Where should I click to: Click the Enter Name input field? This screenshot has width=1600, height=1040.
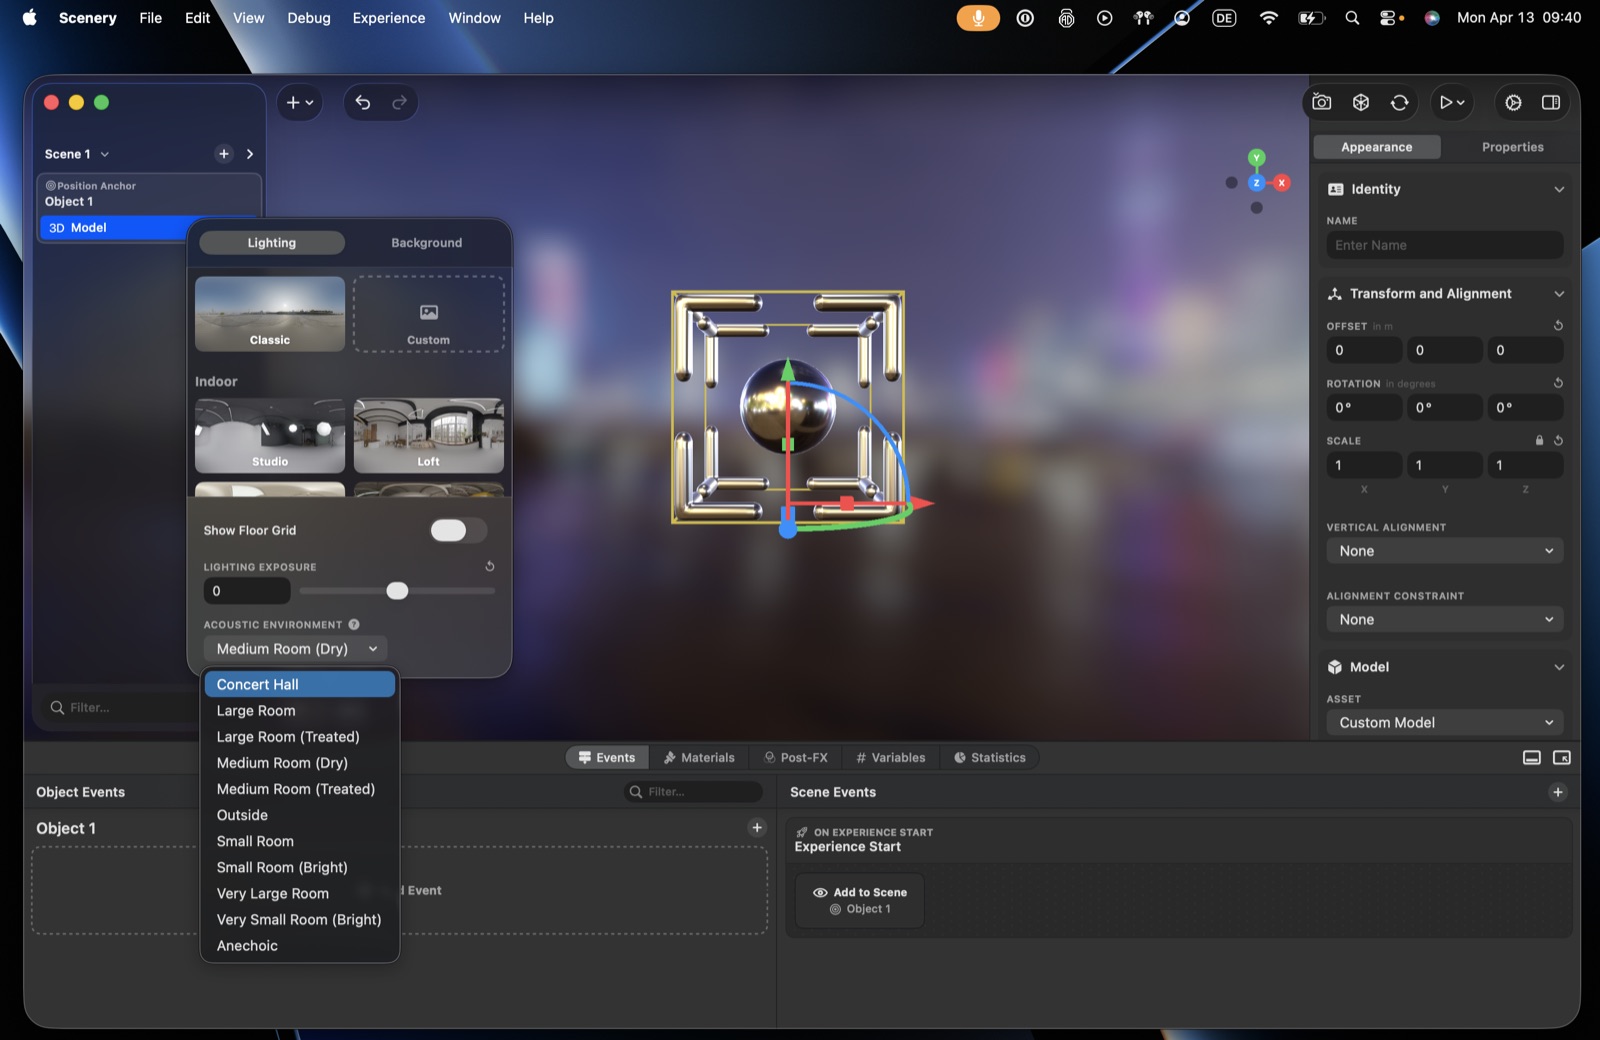point(1445,245)
